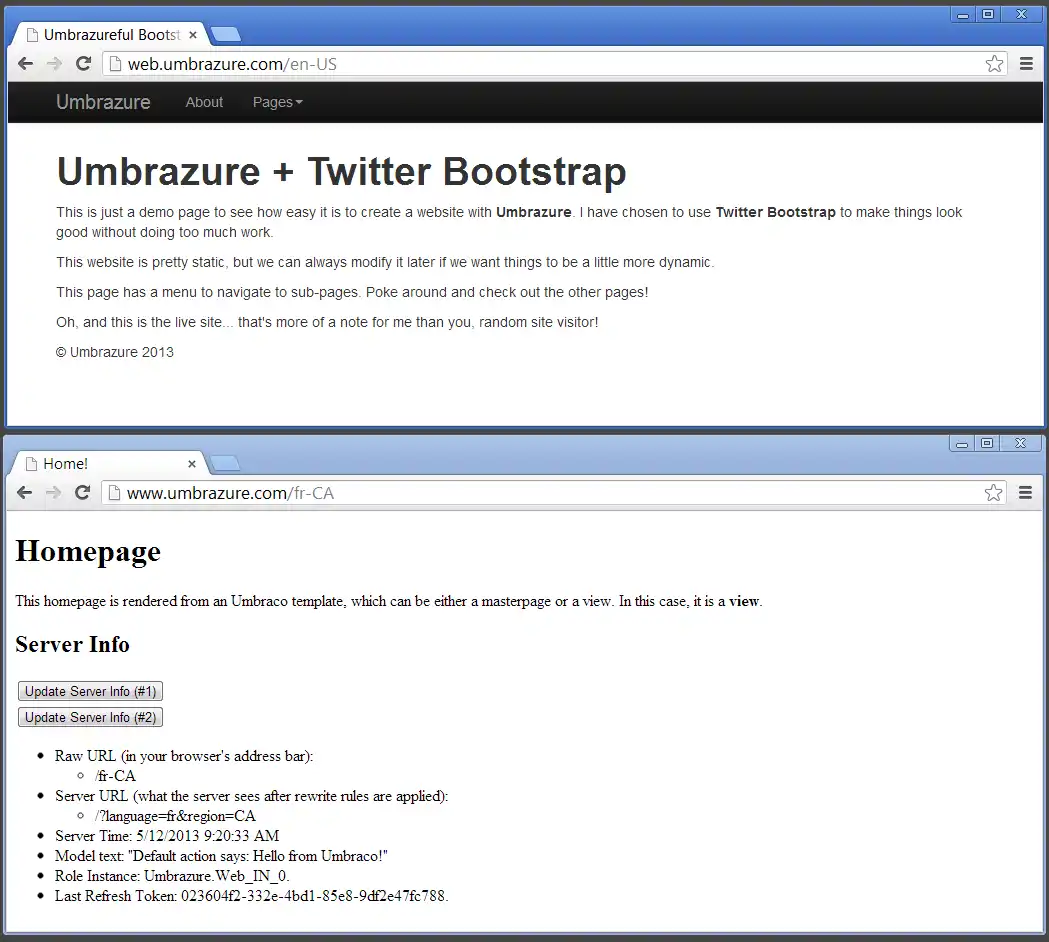The image size is (1049, 942).
Task: Click the Umbrazure + Twitter Bootstrap heading
Action: coord(342,171)
